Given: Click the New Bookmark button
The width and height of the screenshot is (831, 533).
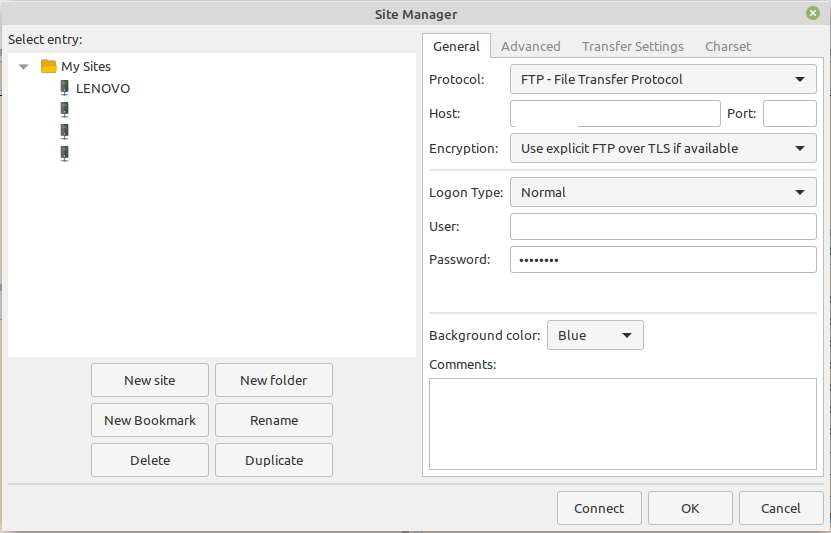Looking at the screenshot, I should (150, 420).
